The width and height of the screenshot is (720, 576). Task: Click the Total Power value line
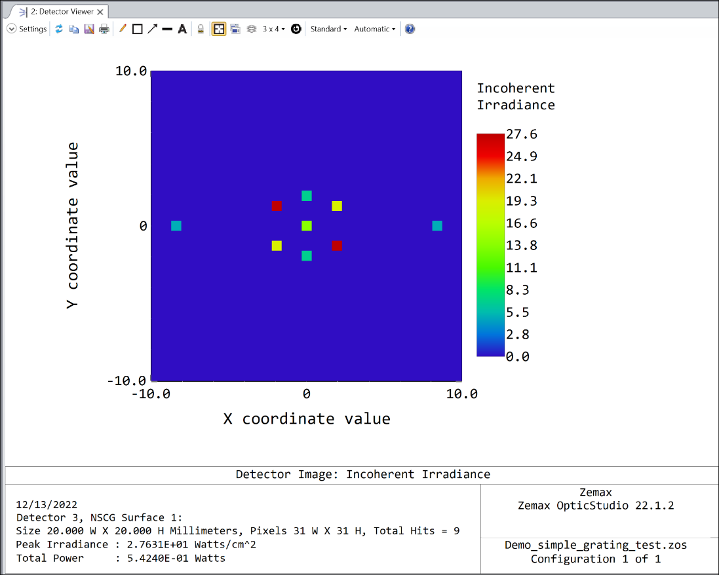click(121, 559)
